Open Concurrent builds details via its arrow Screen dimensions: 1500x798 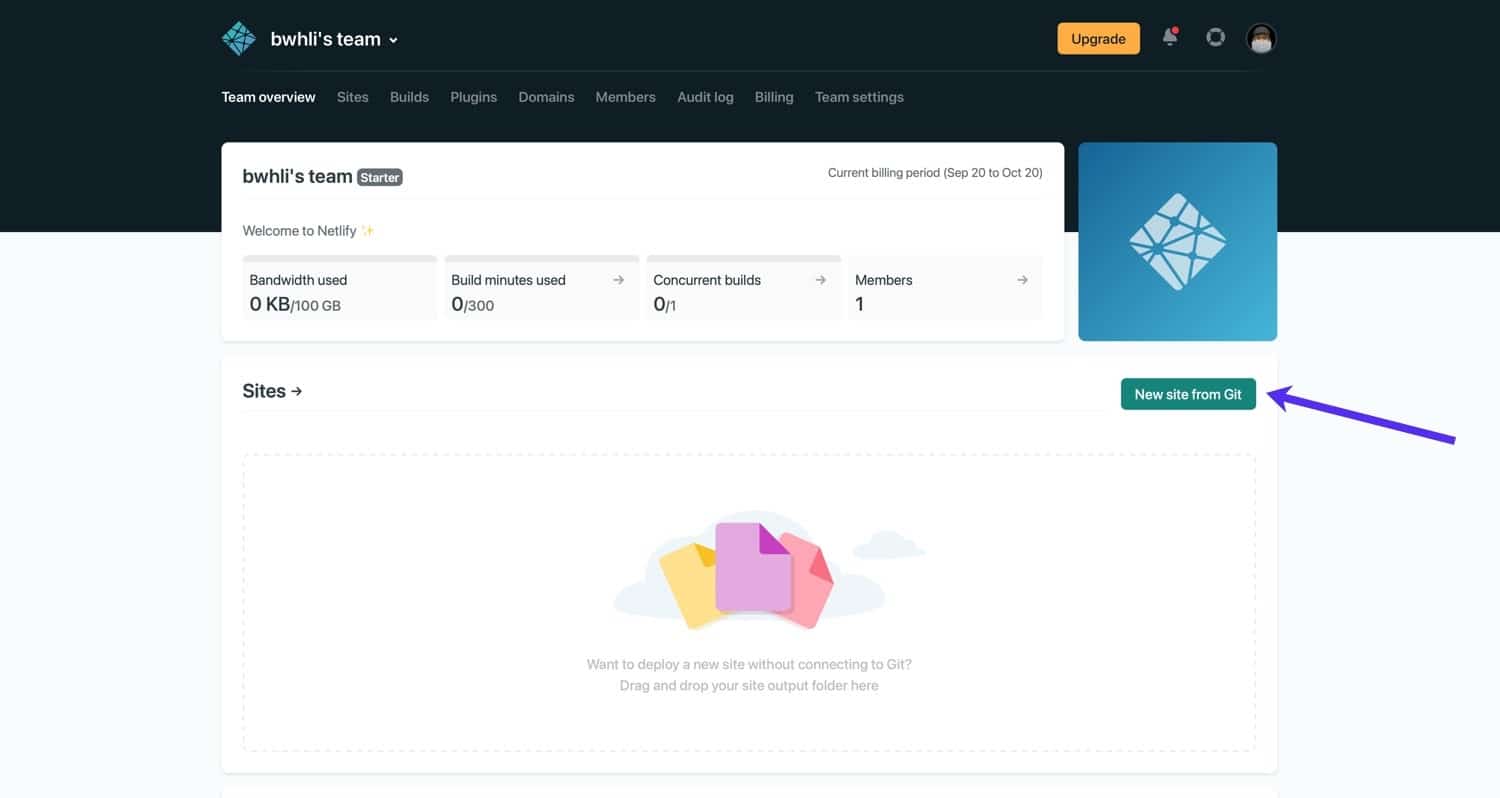click(822, 280)
